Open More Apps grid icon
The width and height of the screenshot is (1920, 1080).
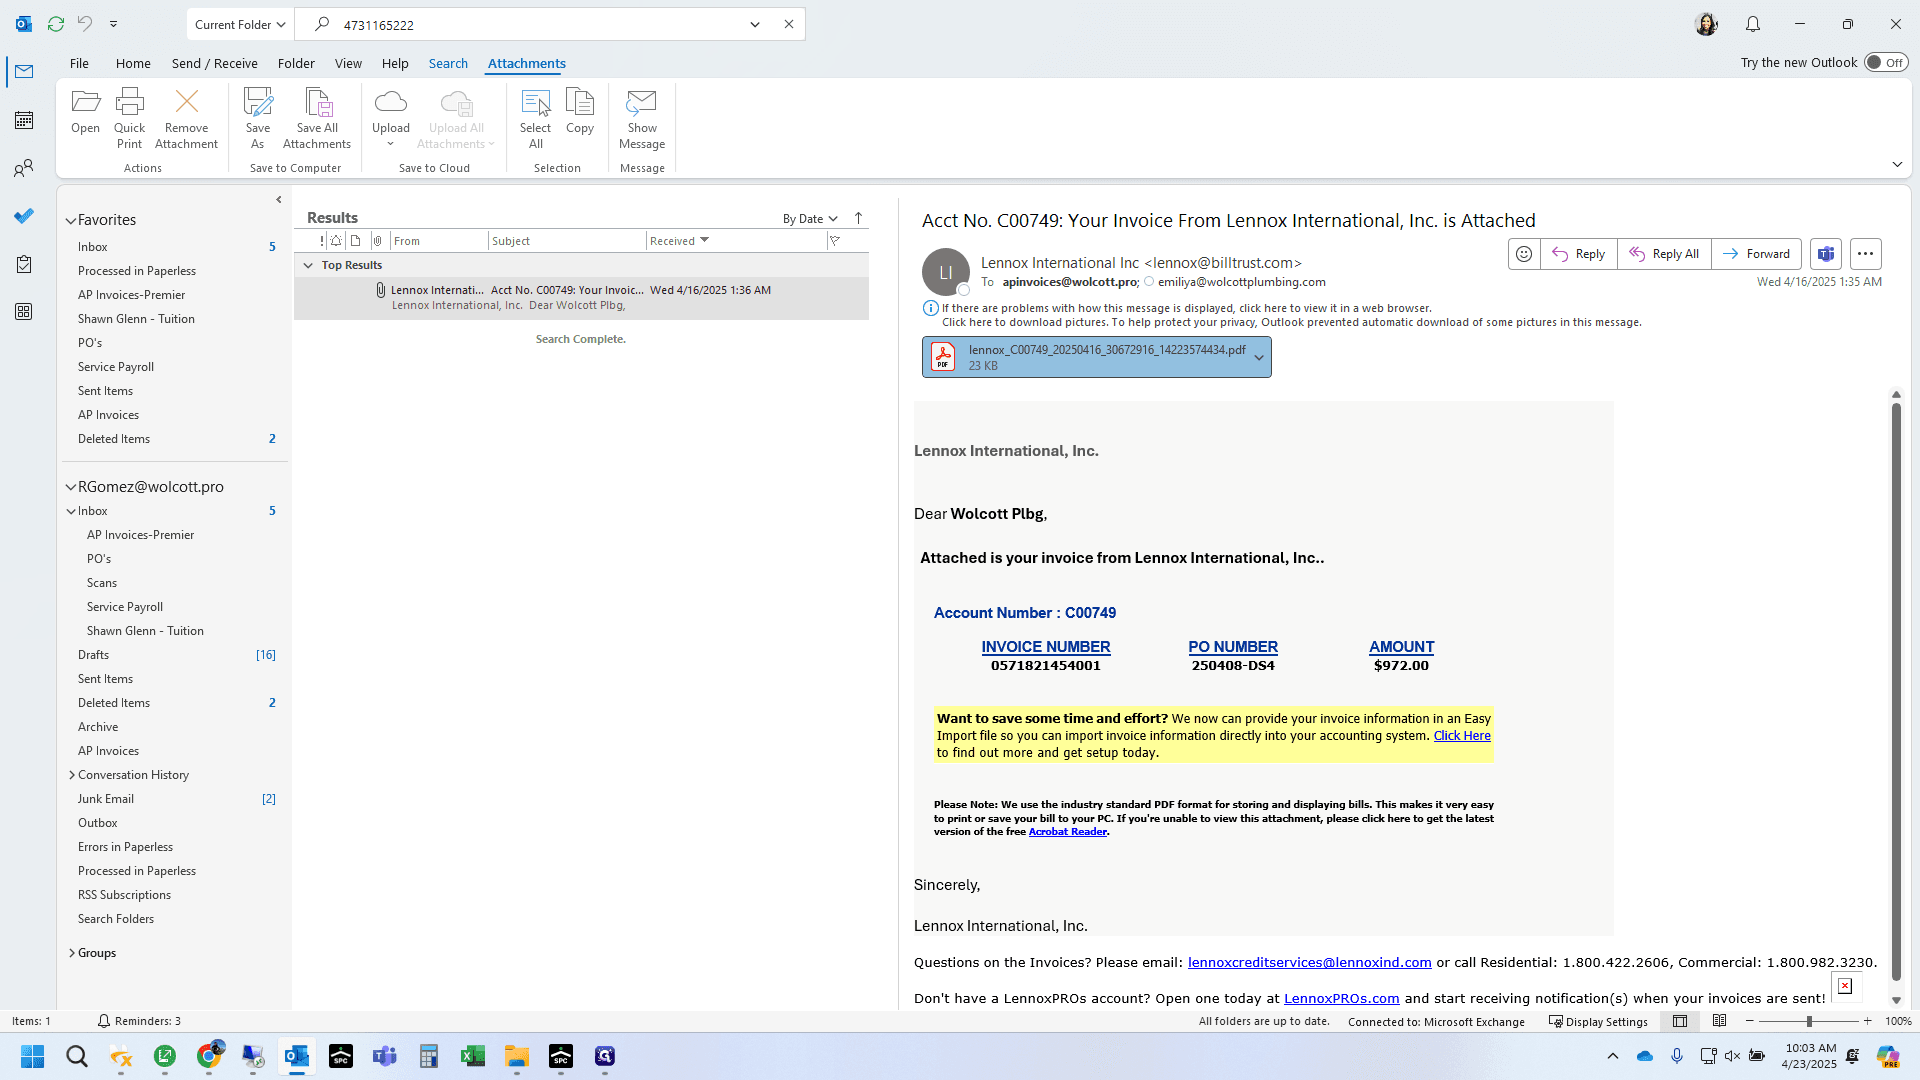point(24,312)
